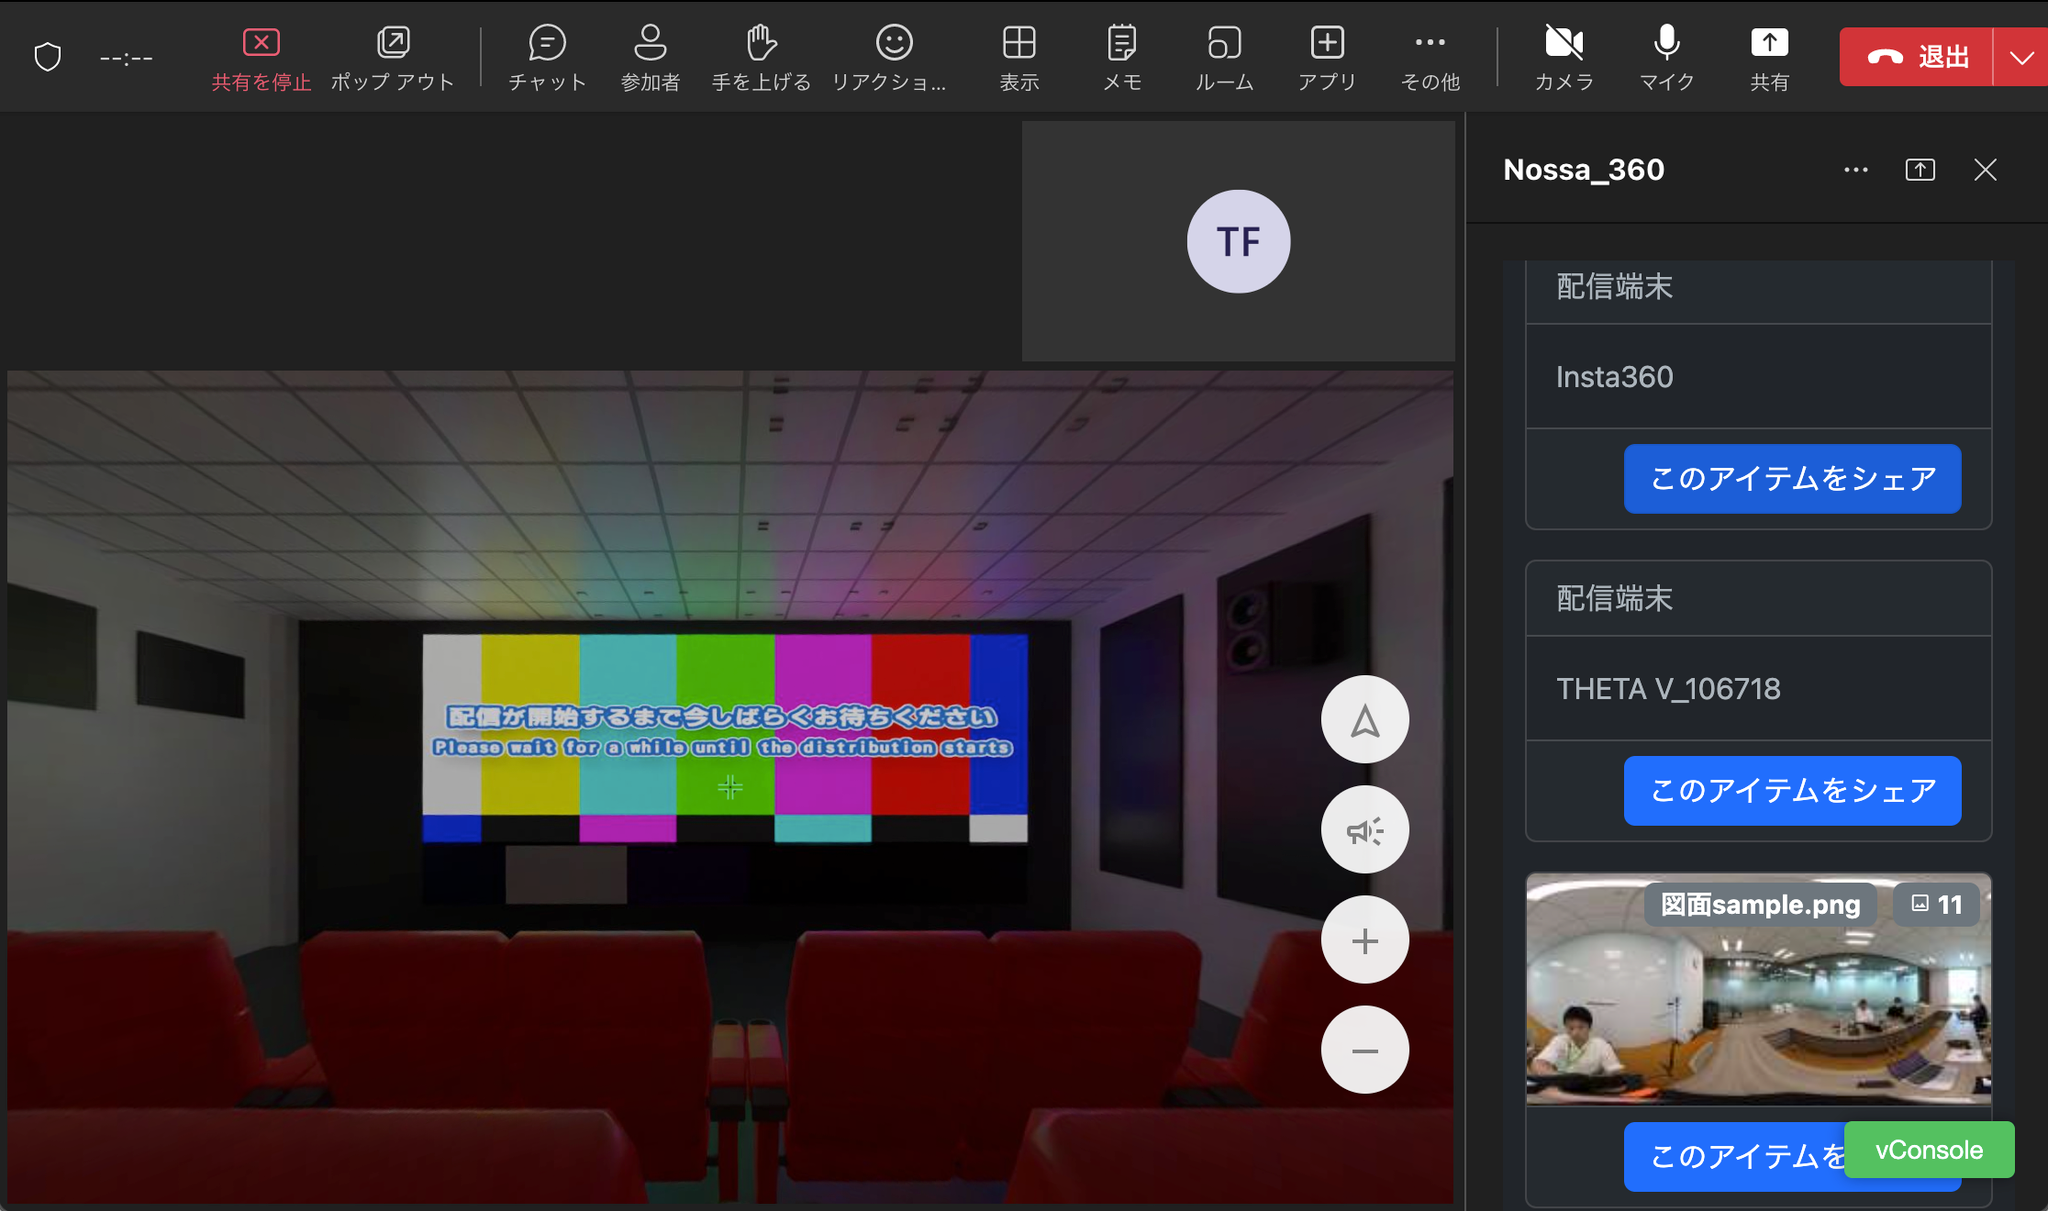Share the THETA V_106718 device item
Screen dimensions: 2048x1211
click(1791, 791)
